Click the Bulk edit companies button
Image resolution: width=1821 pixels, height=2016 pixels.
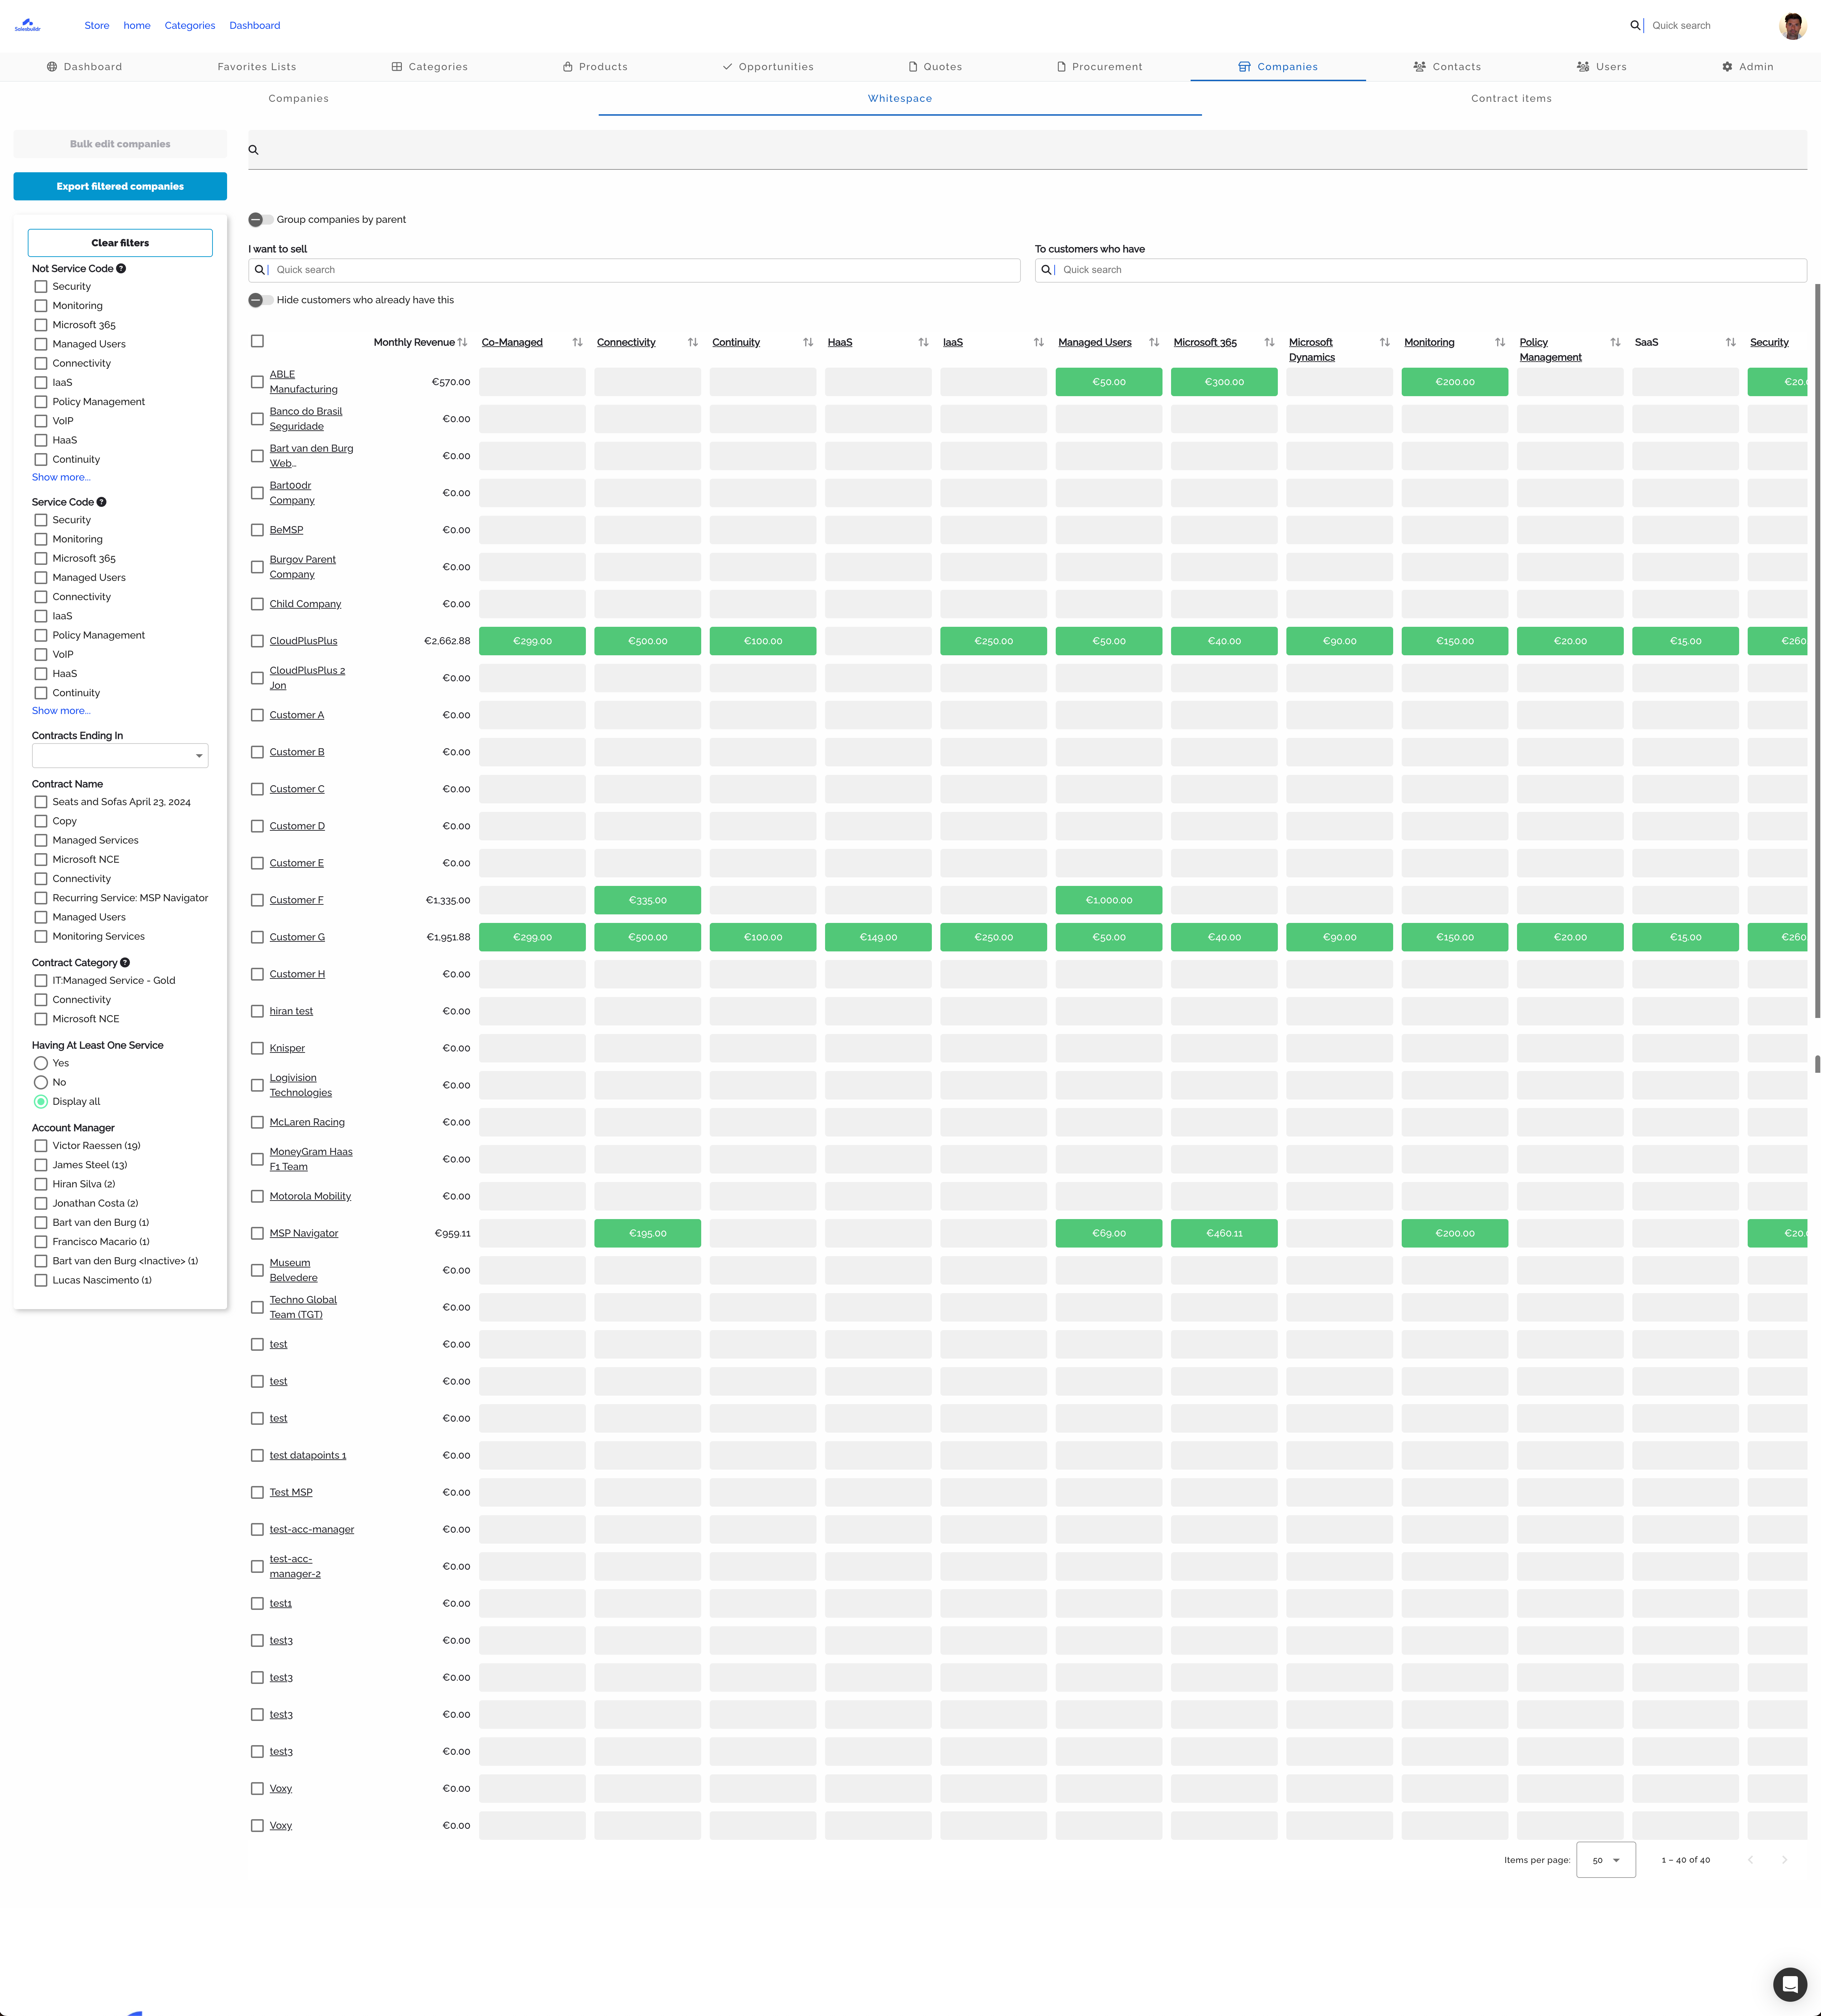(120, 144)
